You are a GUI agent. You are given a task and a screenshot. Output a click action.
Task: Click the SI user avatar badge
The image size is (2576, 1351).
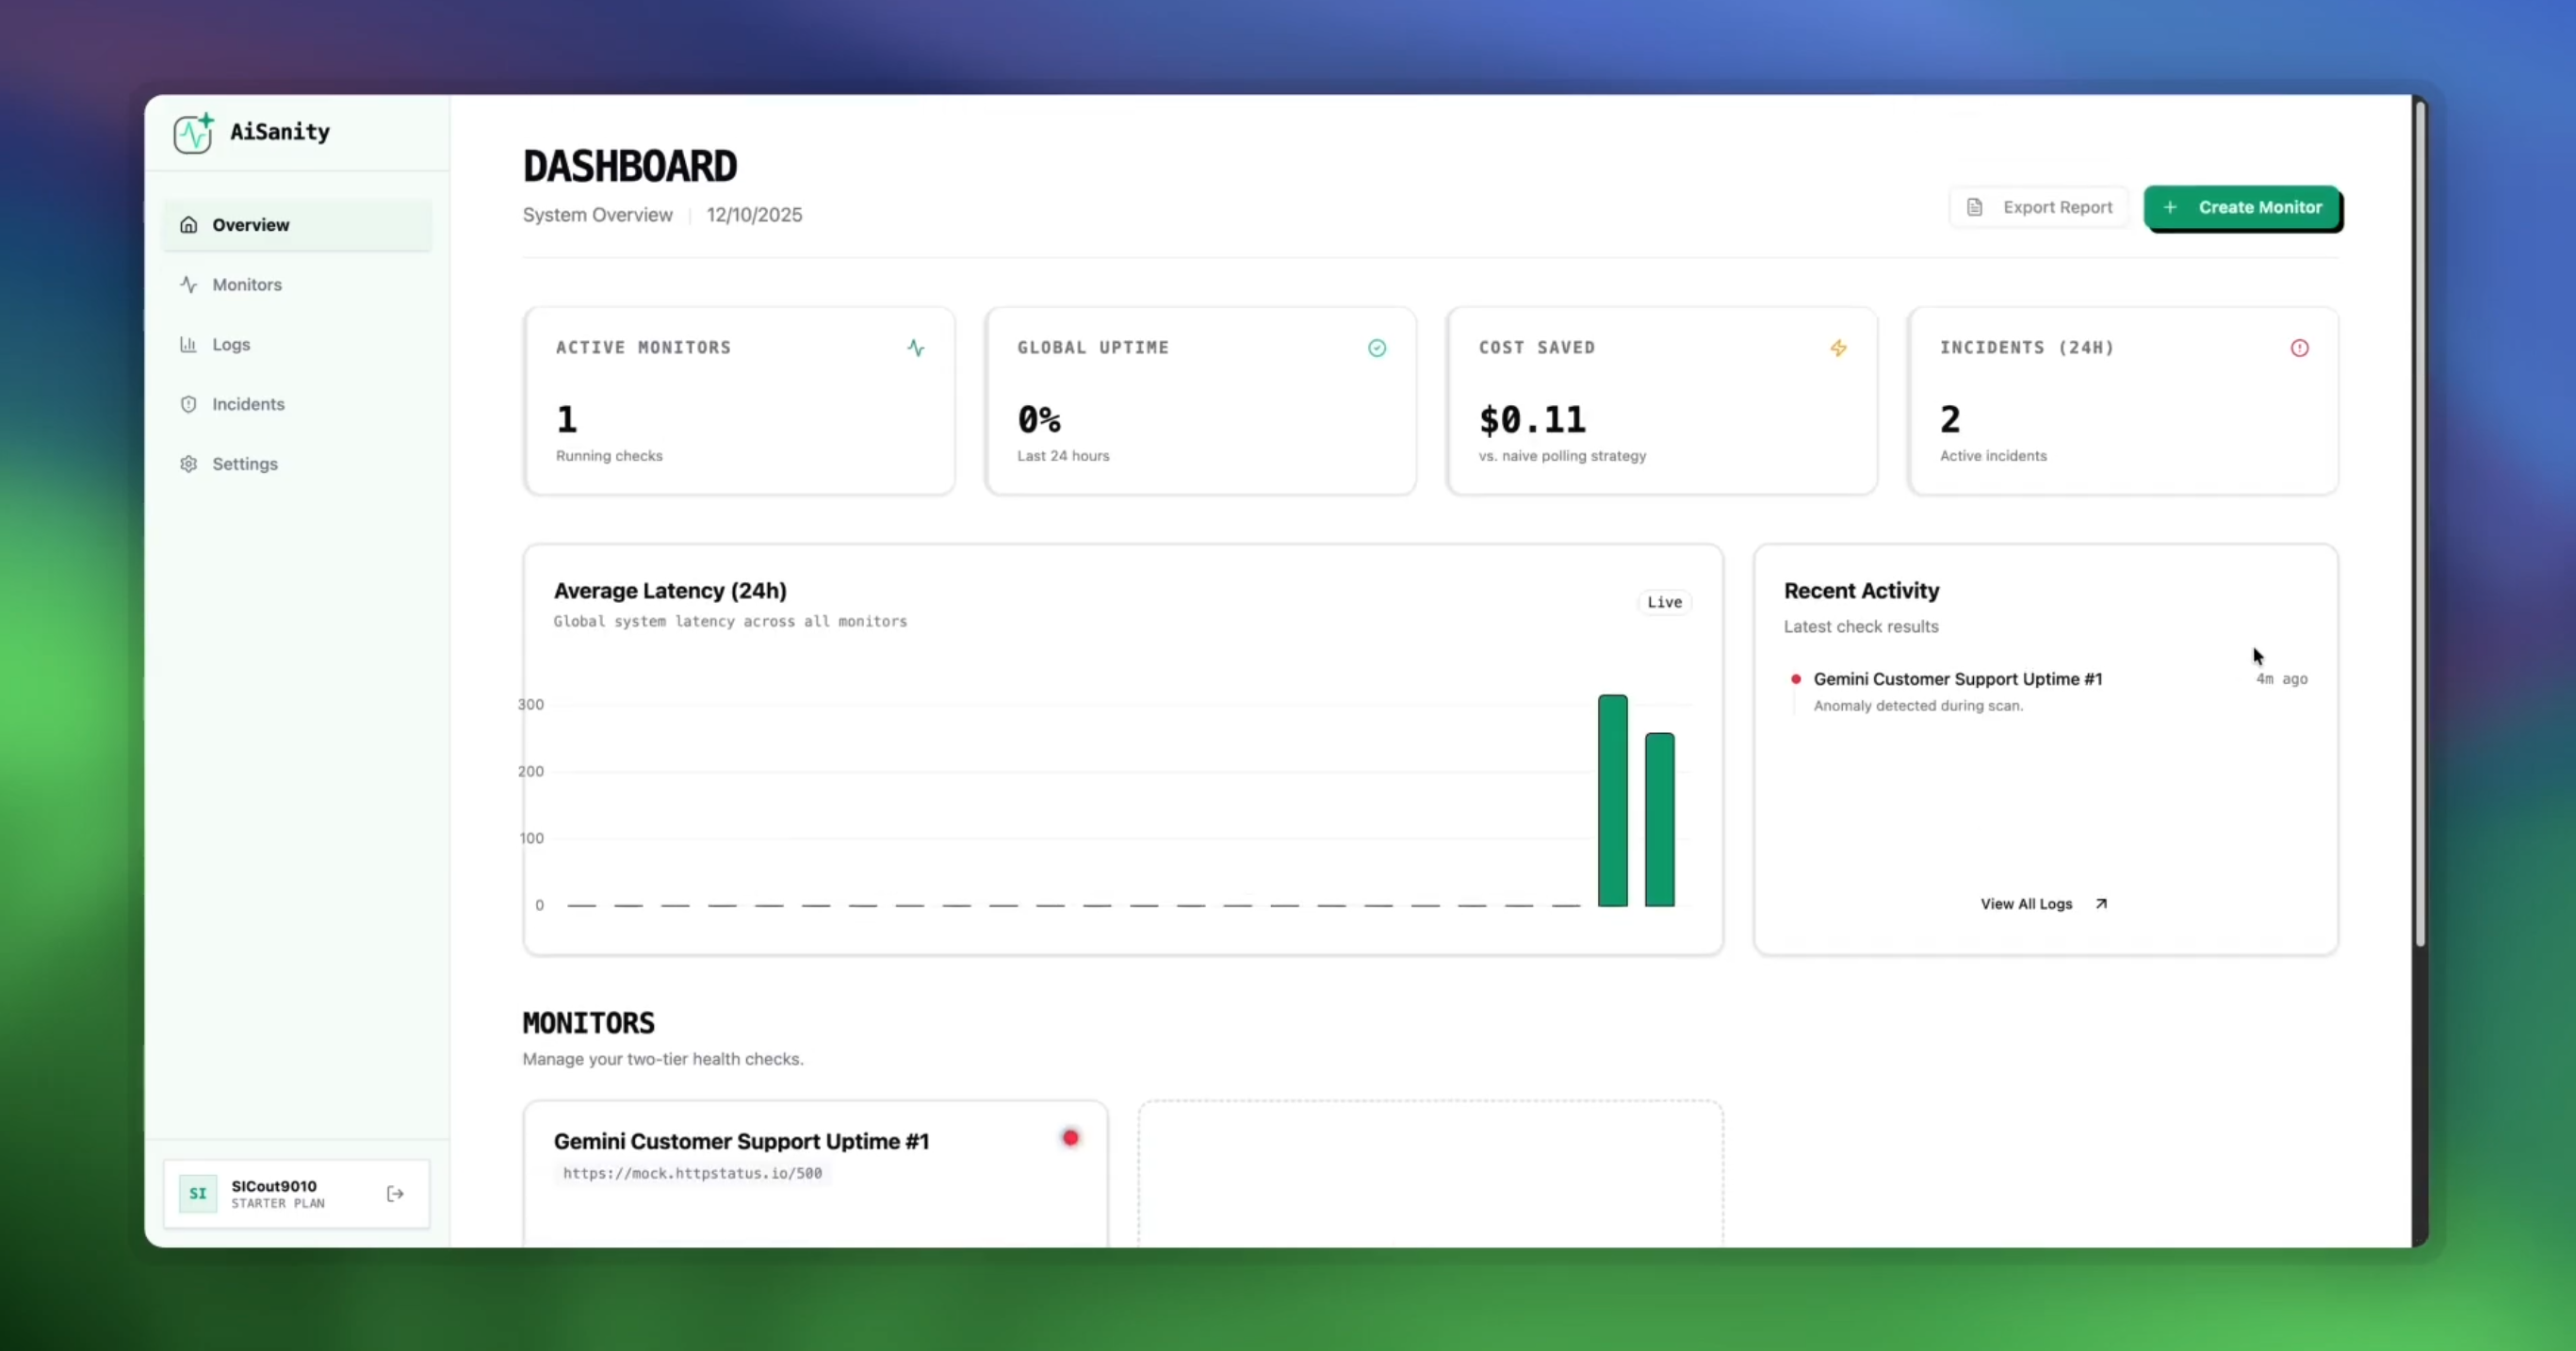tap(198, 1193)
